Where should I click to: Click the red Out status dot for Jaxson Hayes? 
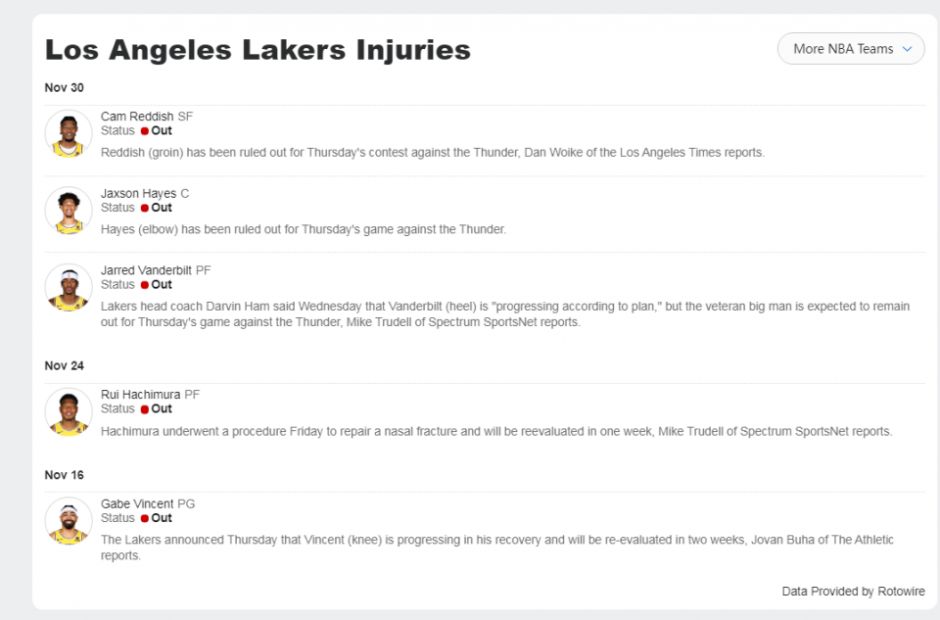pos(144,208)
